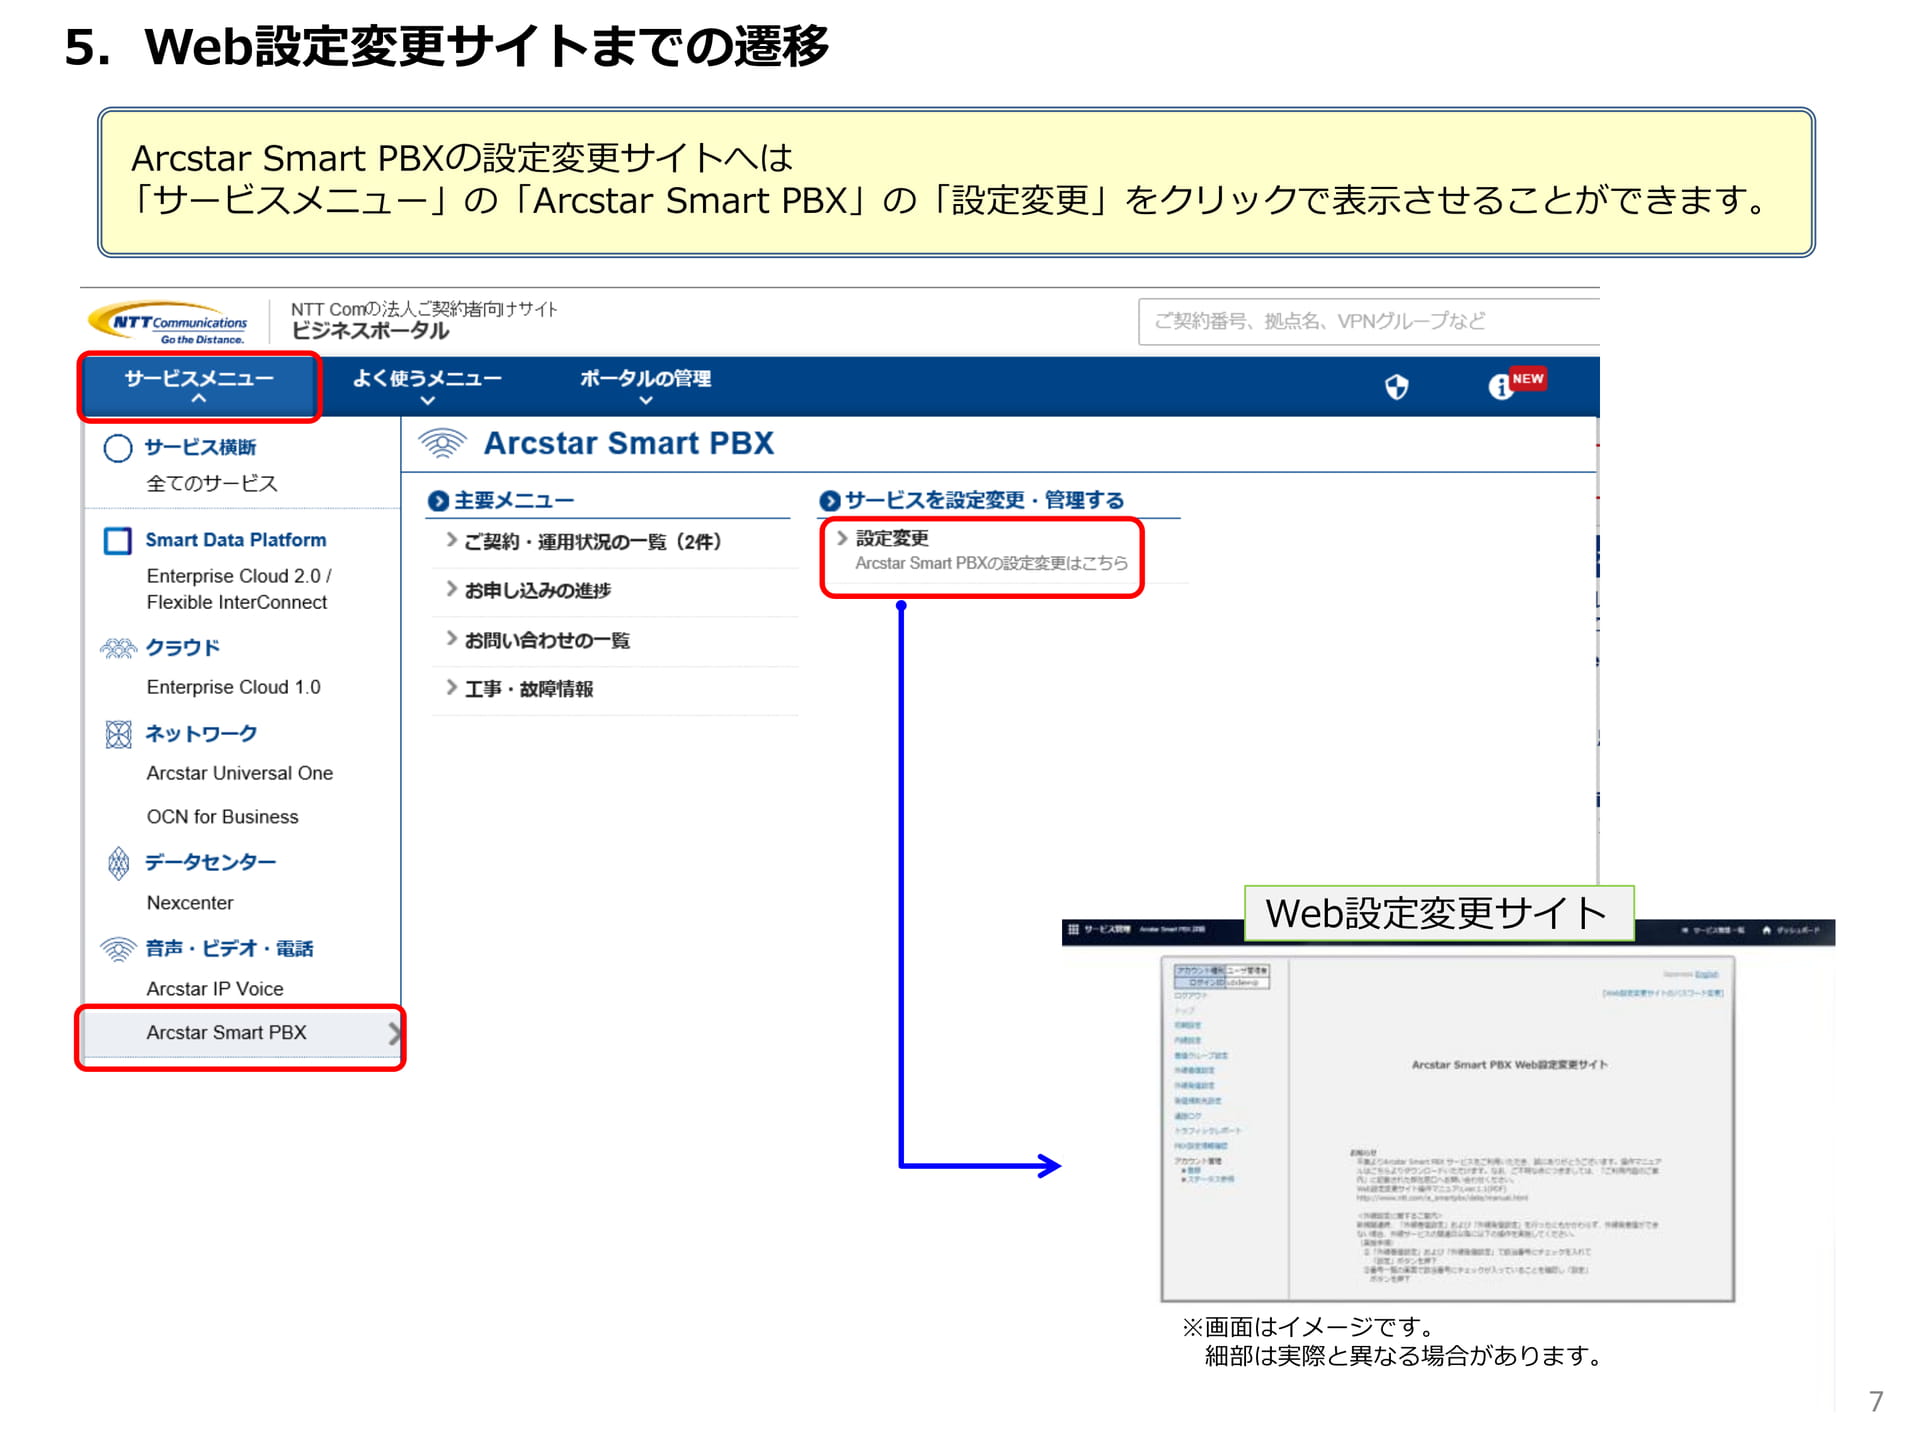Expand the よく使うメニュー chevron
The width and height of the screenshot is (1920, 1436).
428,400
